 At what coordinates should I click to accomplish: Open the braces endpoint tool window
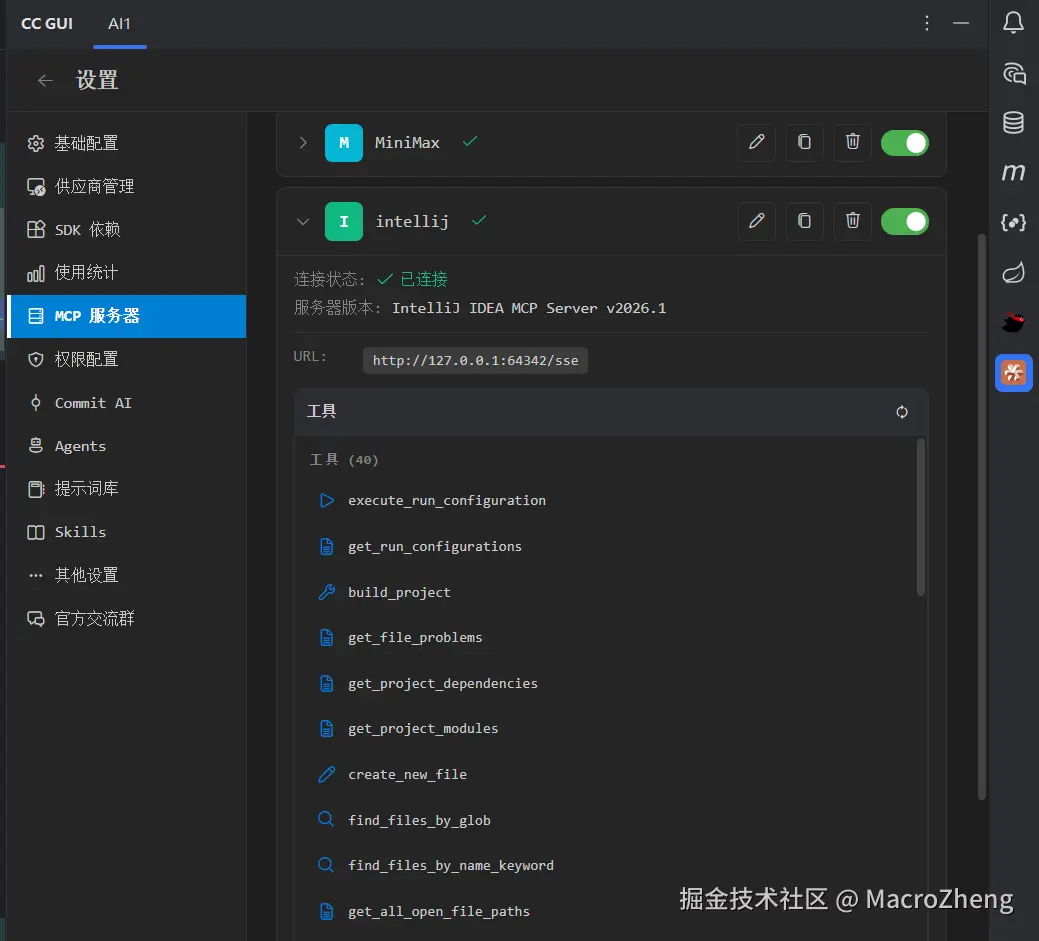click(x=1013, y=223)
